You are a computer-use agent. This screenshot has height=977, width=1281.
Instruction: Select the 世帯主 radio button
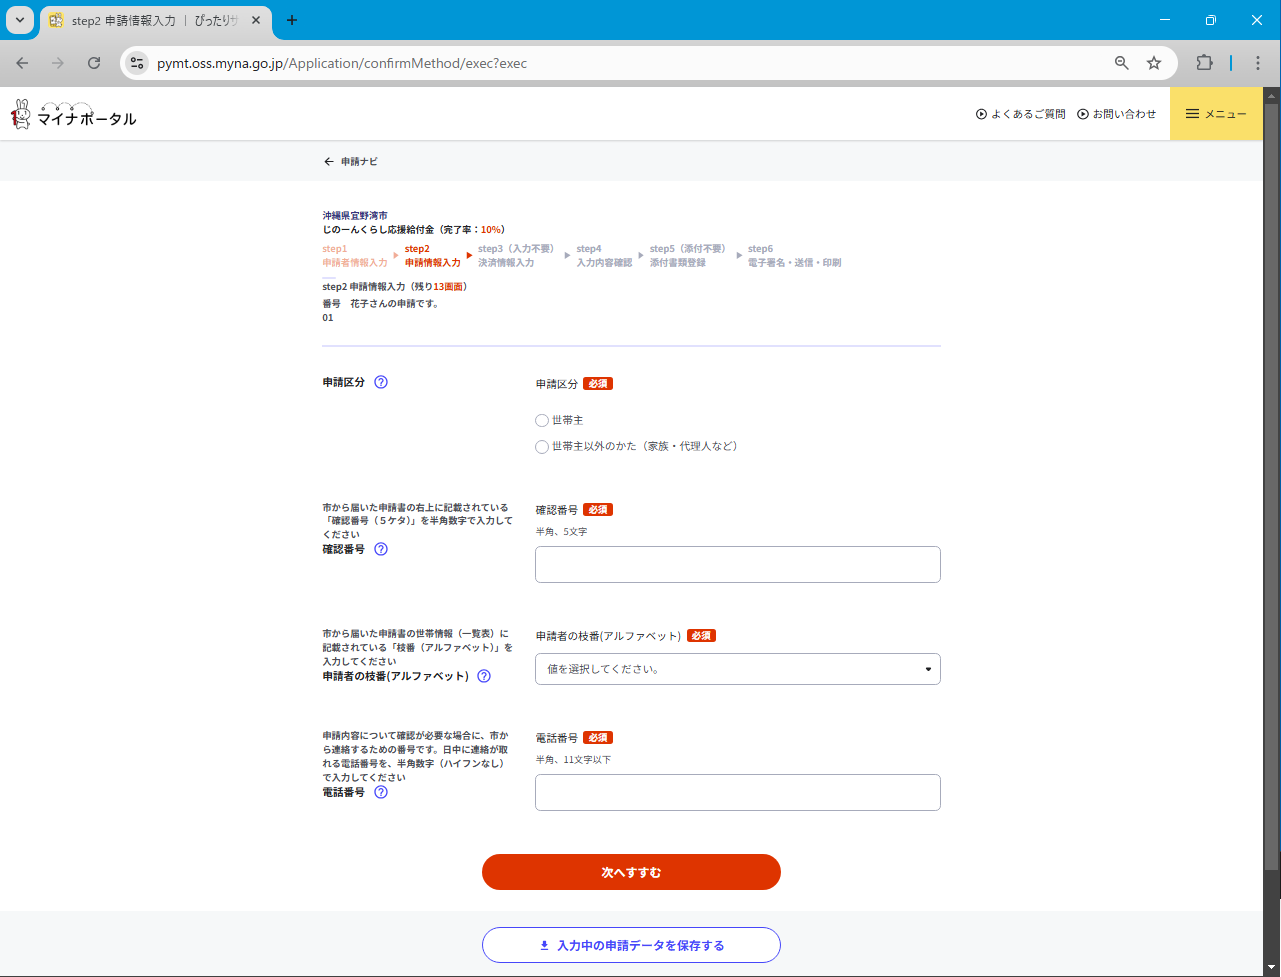click(542, 421)
